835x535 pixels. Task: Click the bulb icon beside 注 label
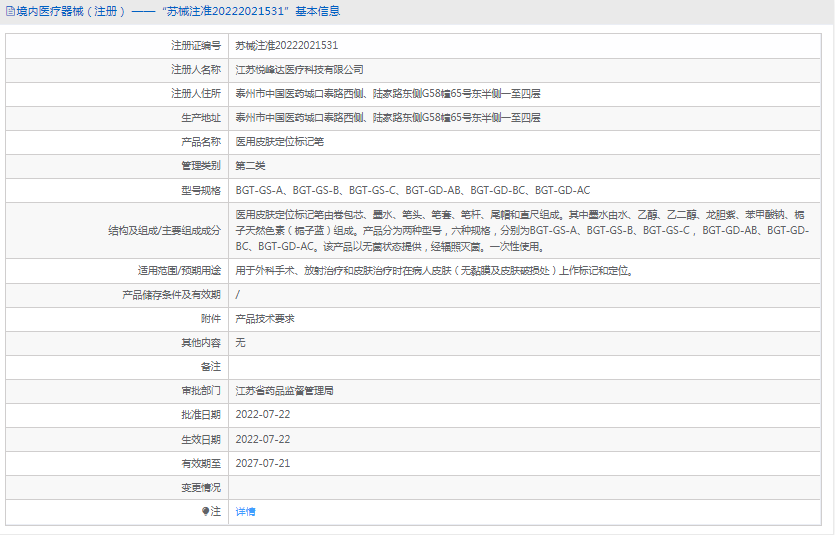(206, 511)
